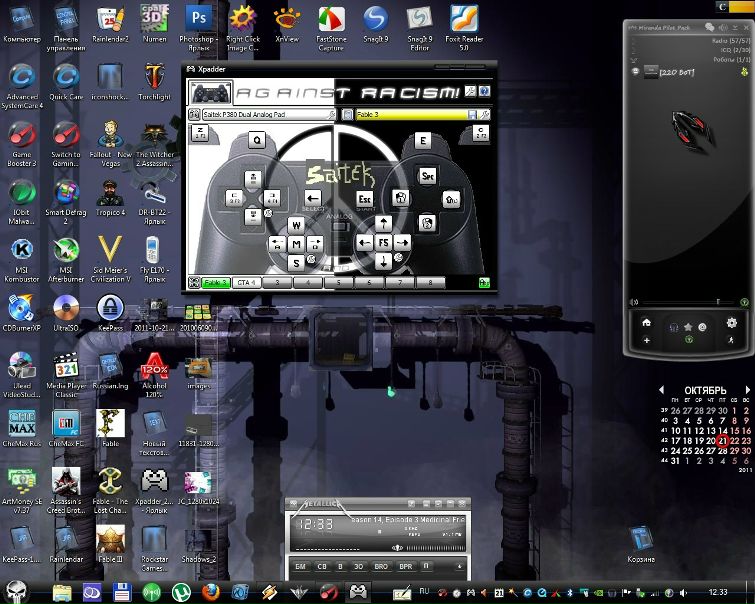The image size is (755, 604).
Task: Click the Xpadder gamepad taskbar button
Action: 358,591
